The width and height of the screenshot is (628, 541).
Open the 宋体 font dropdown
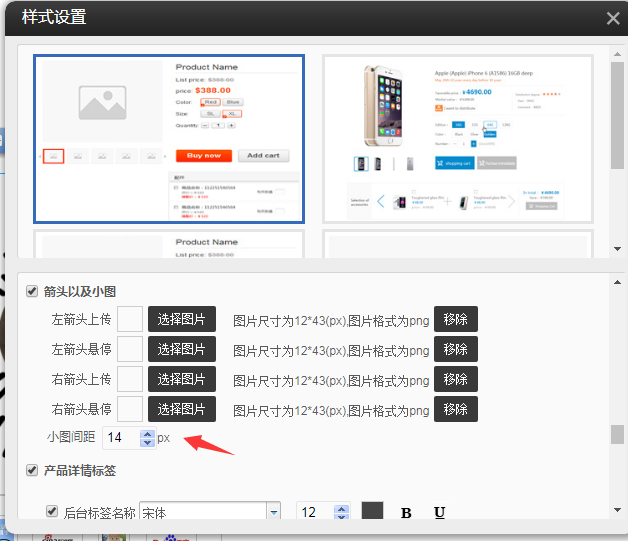tap(273, 513)
